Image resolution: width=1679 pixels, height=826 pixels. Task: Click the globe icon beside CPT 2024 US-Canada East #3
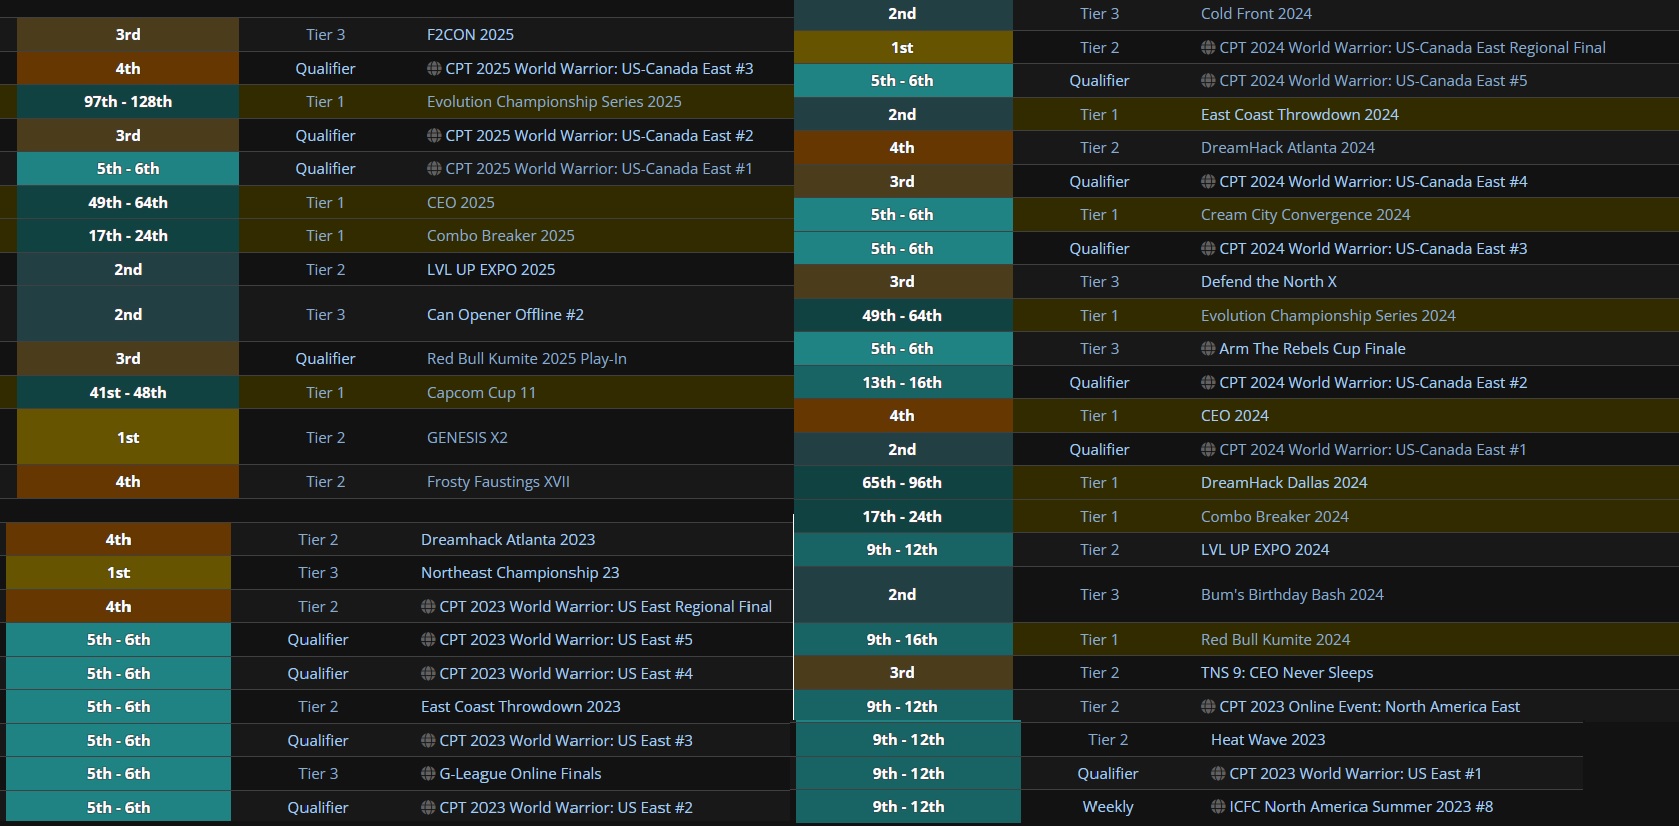[1208, 249]
